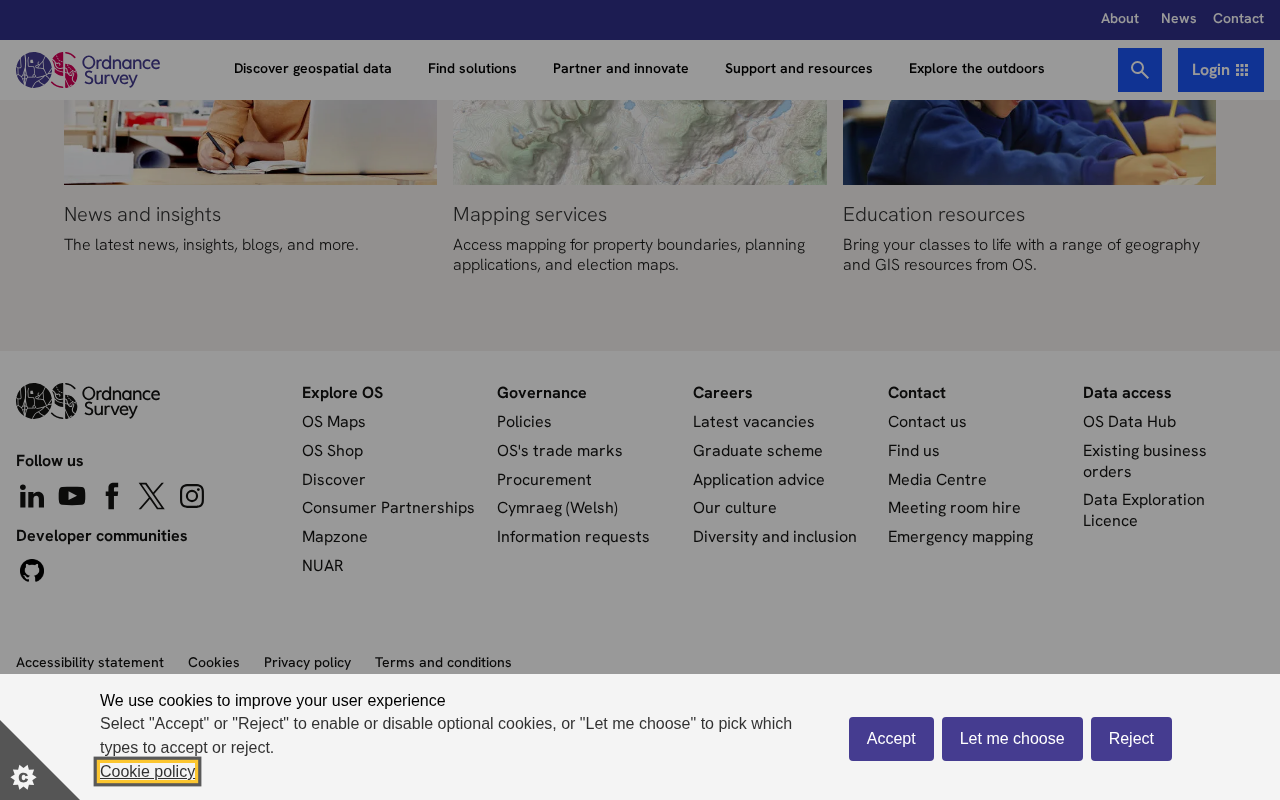Click the search magnifier button in header
1280x800 pixels.
(x=1140, y=70)
